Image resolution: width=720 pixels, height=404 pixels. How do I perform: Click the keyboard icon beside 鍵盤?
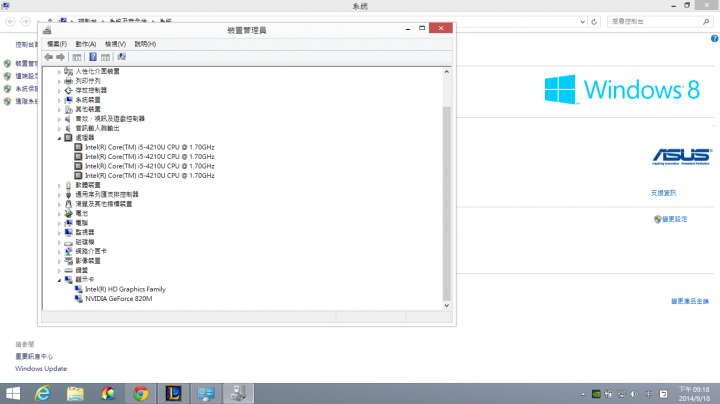(x=68, y=270)
